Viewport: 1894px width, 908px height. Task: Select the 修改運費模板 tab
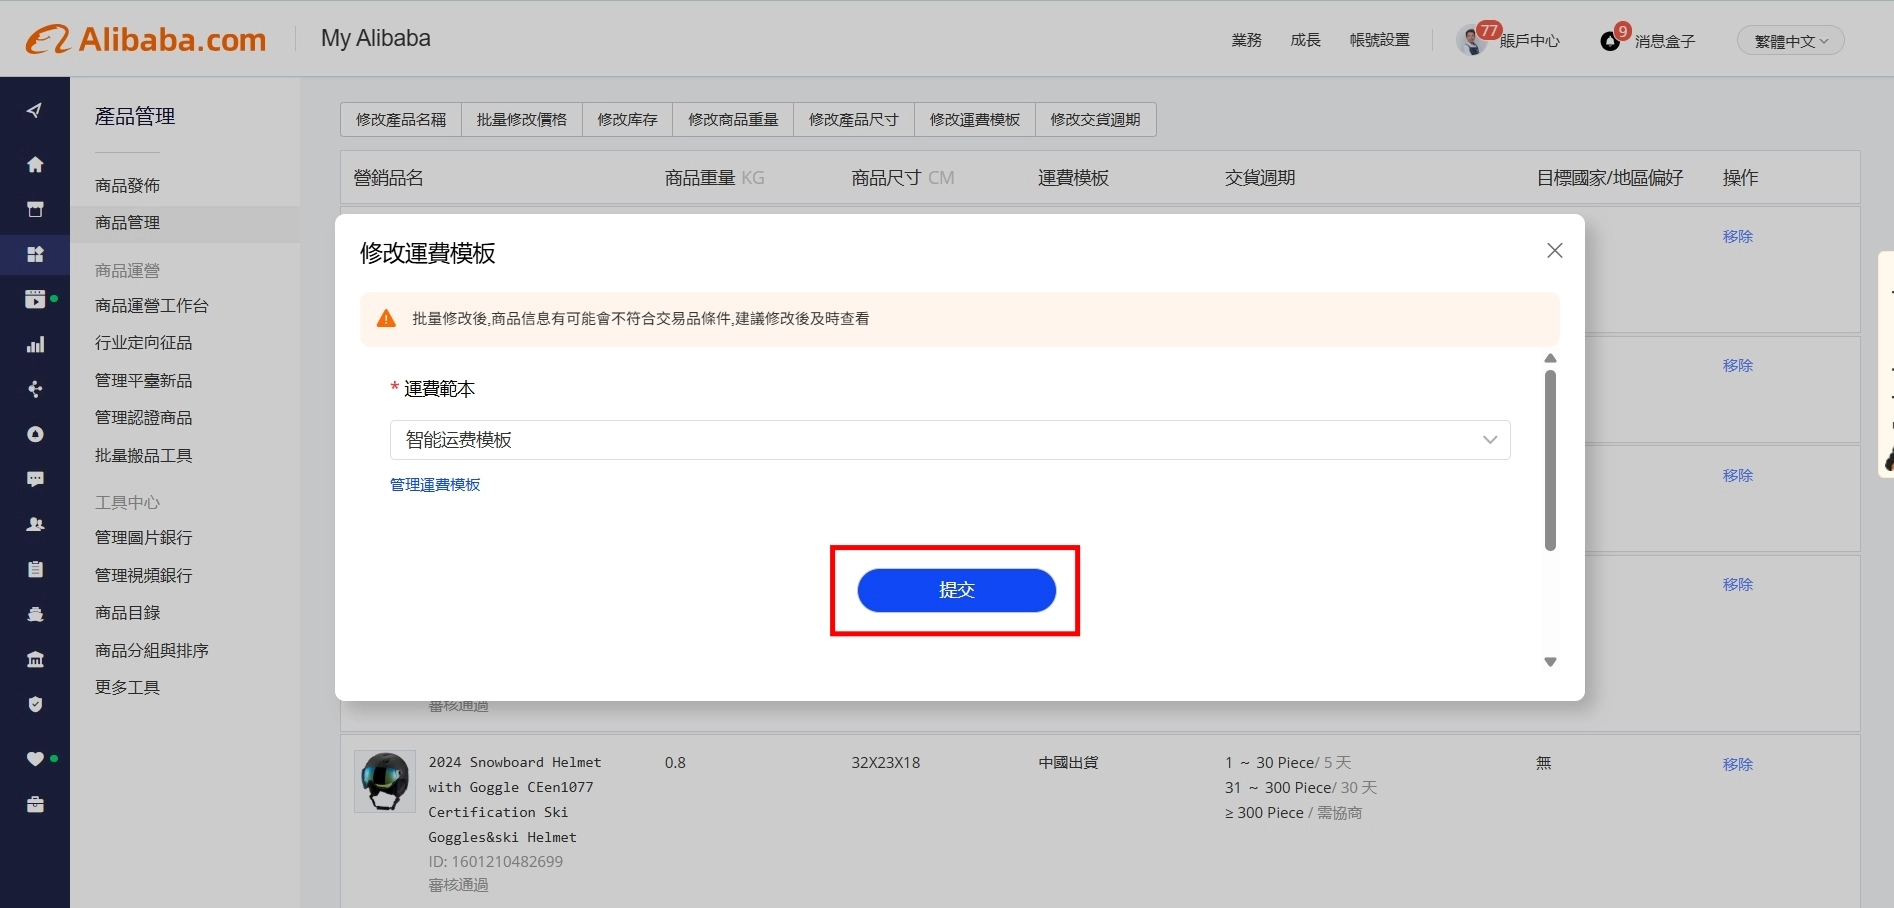(x=975, y=119)
